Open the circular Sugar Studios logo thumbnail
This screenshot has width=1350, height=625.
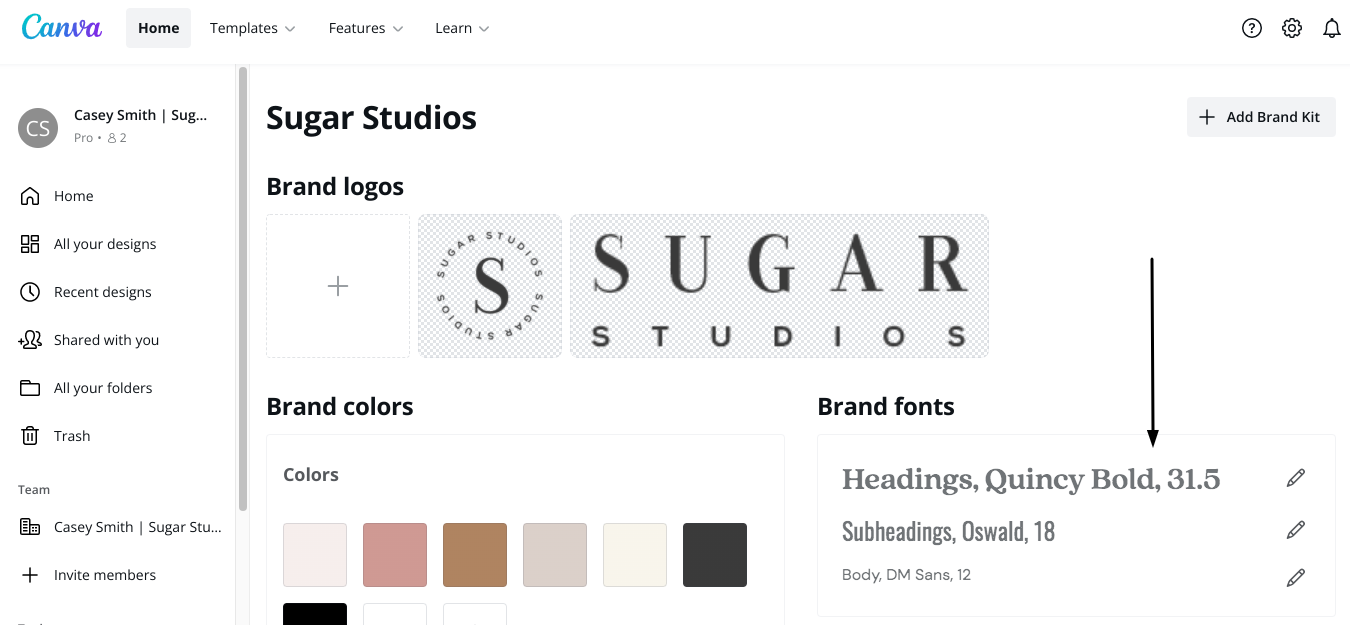pyautogui.click(x=490, y=286)
